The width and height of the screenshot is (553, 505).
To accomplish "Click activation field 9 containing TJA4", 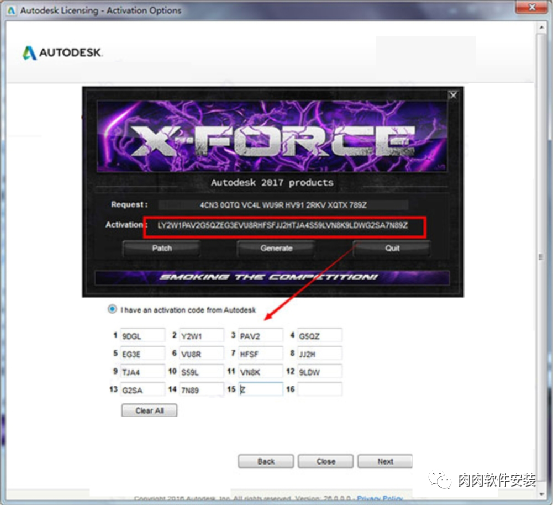I will point(142,371).
